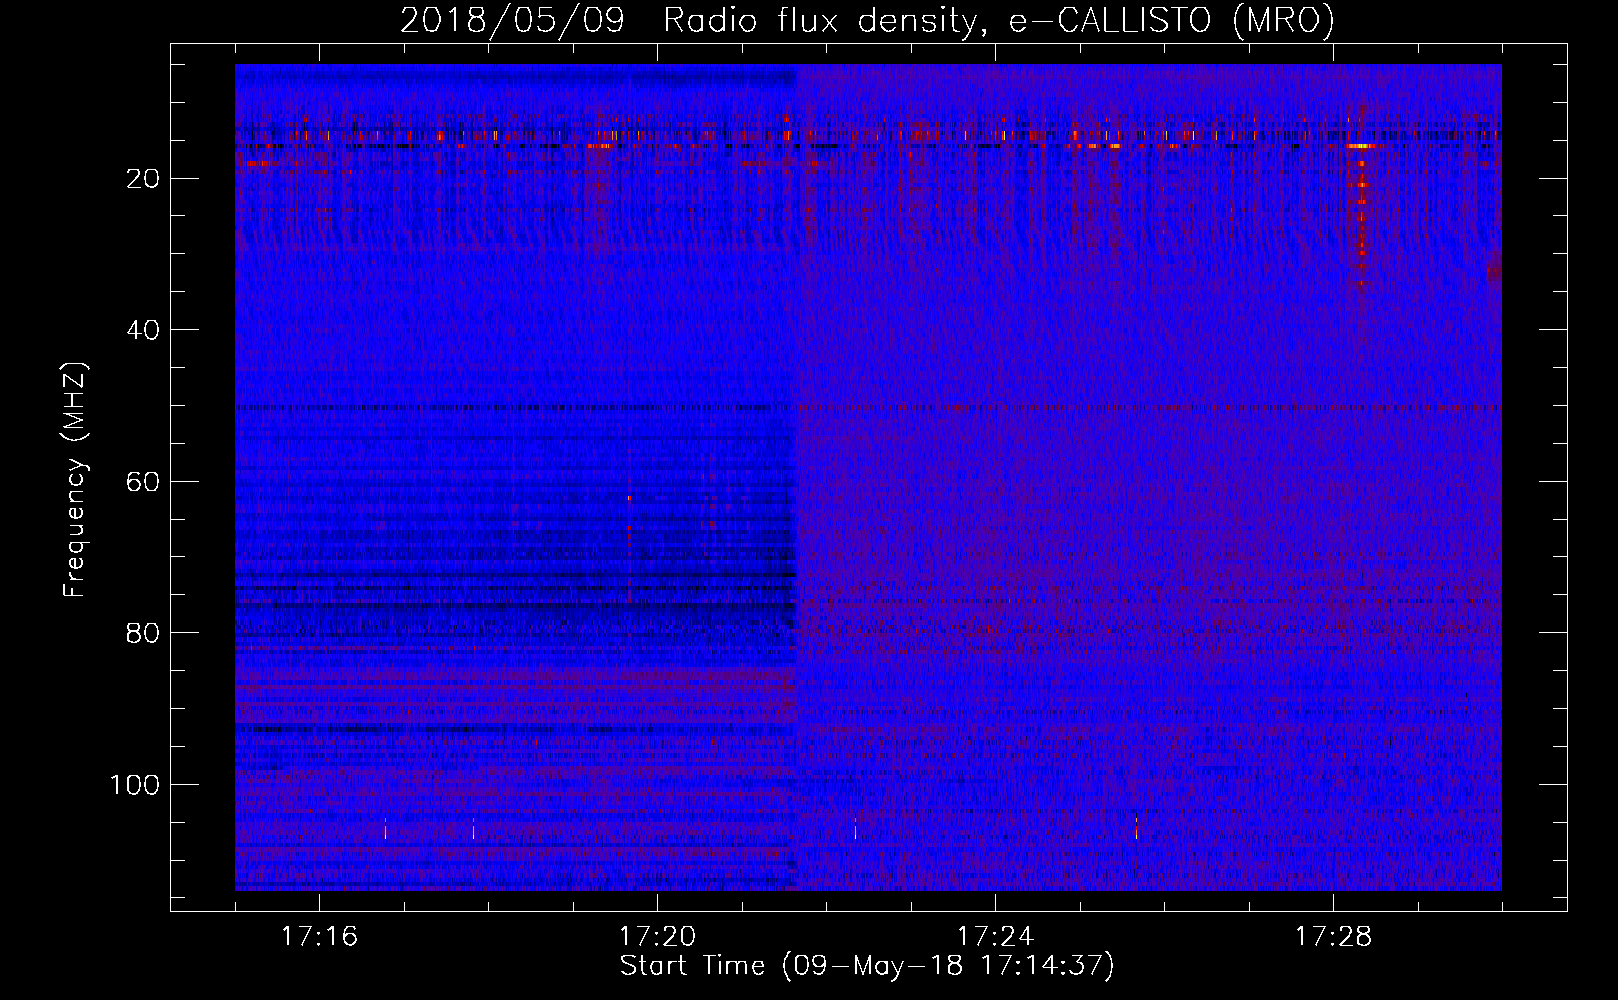Click the 'Start Time (09-May-18 17:14:37)' label
The width and height of the screenshot is (1618, 1000).
click(867, 966)
